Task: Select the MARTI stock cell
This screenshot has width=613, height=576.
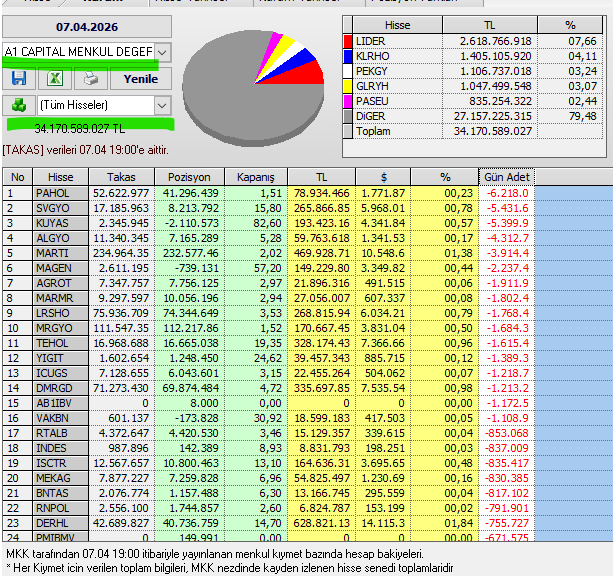Action: pos(61,253)
